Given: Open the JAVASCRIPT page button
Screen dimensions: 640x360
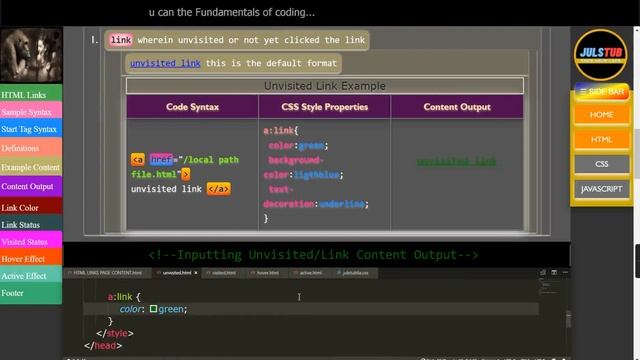Looking at the screenshot, I should pyautogui.click(x=602, y=189).
